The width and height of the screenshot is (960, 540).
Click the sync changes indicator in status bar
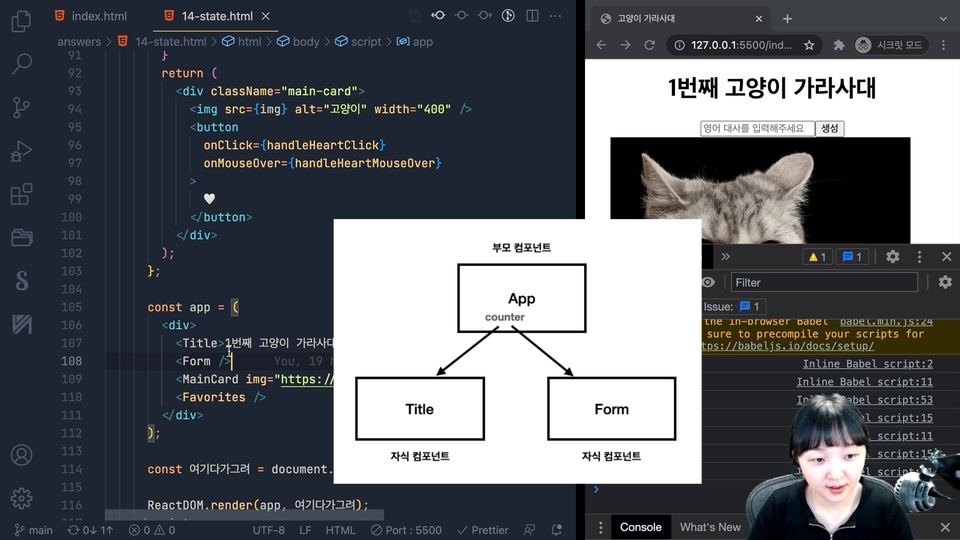point(90,530)
